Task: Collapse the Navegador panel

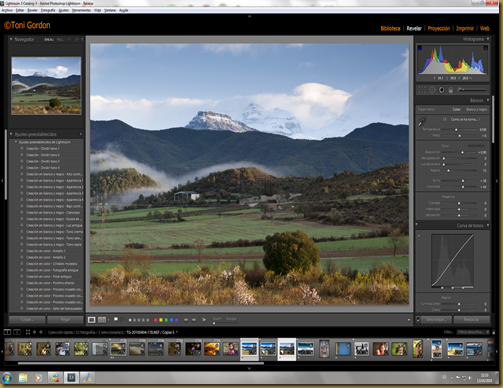Action: [x=11, y=39]
